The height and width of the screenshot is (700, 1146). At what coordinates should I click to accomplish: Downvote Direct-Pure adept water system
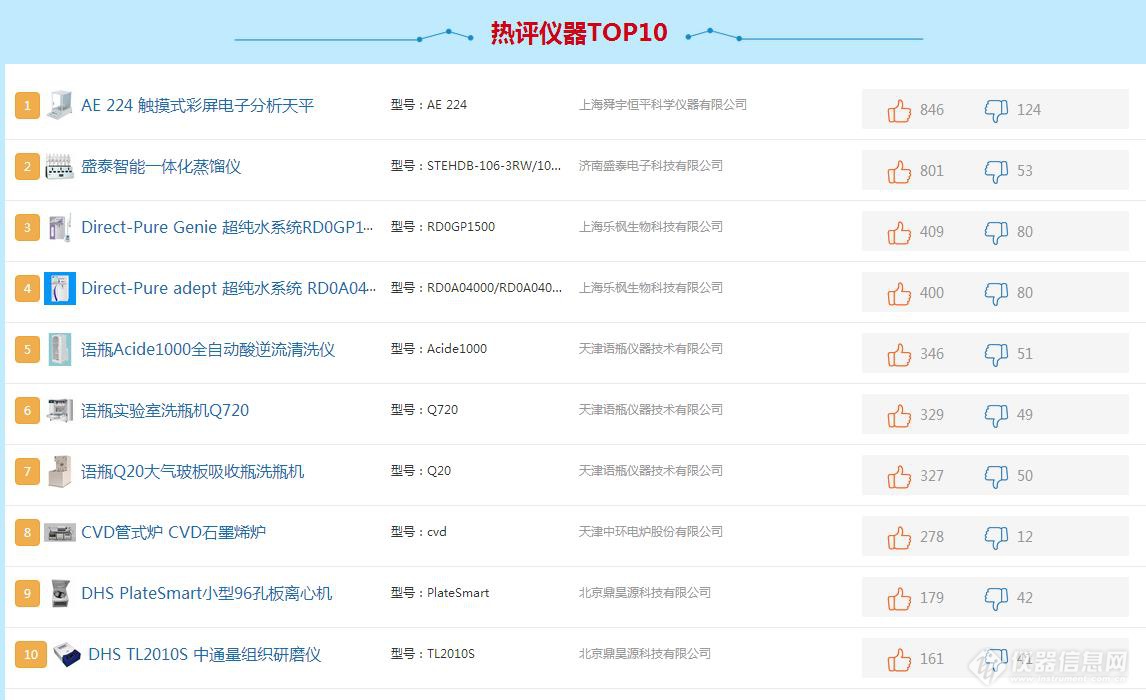996,293
